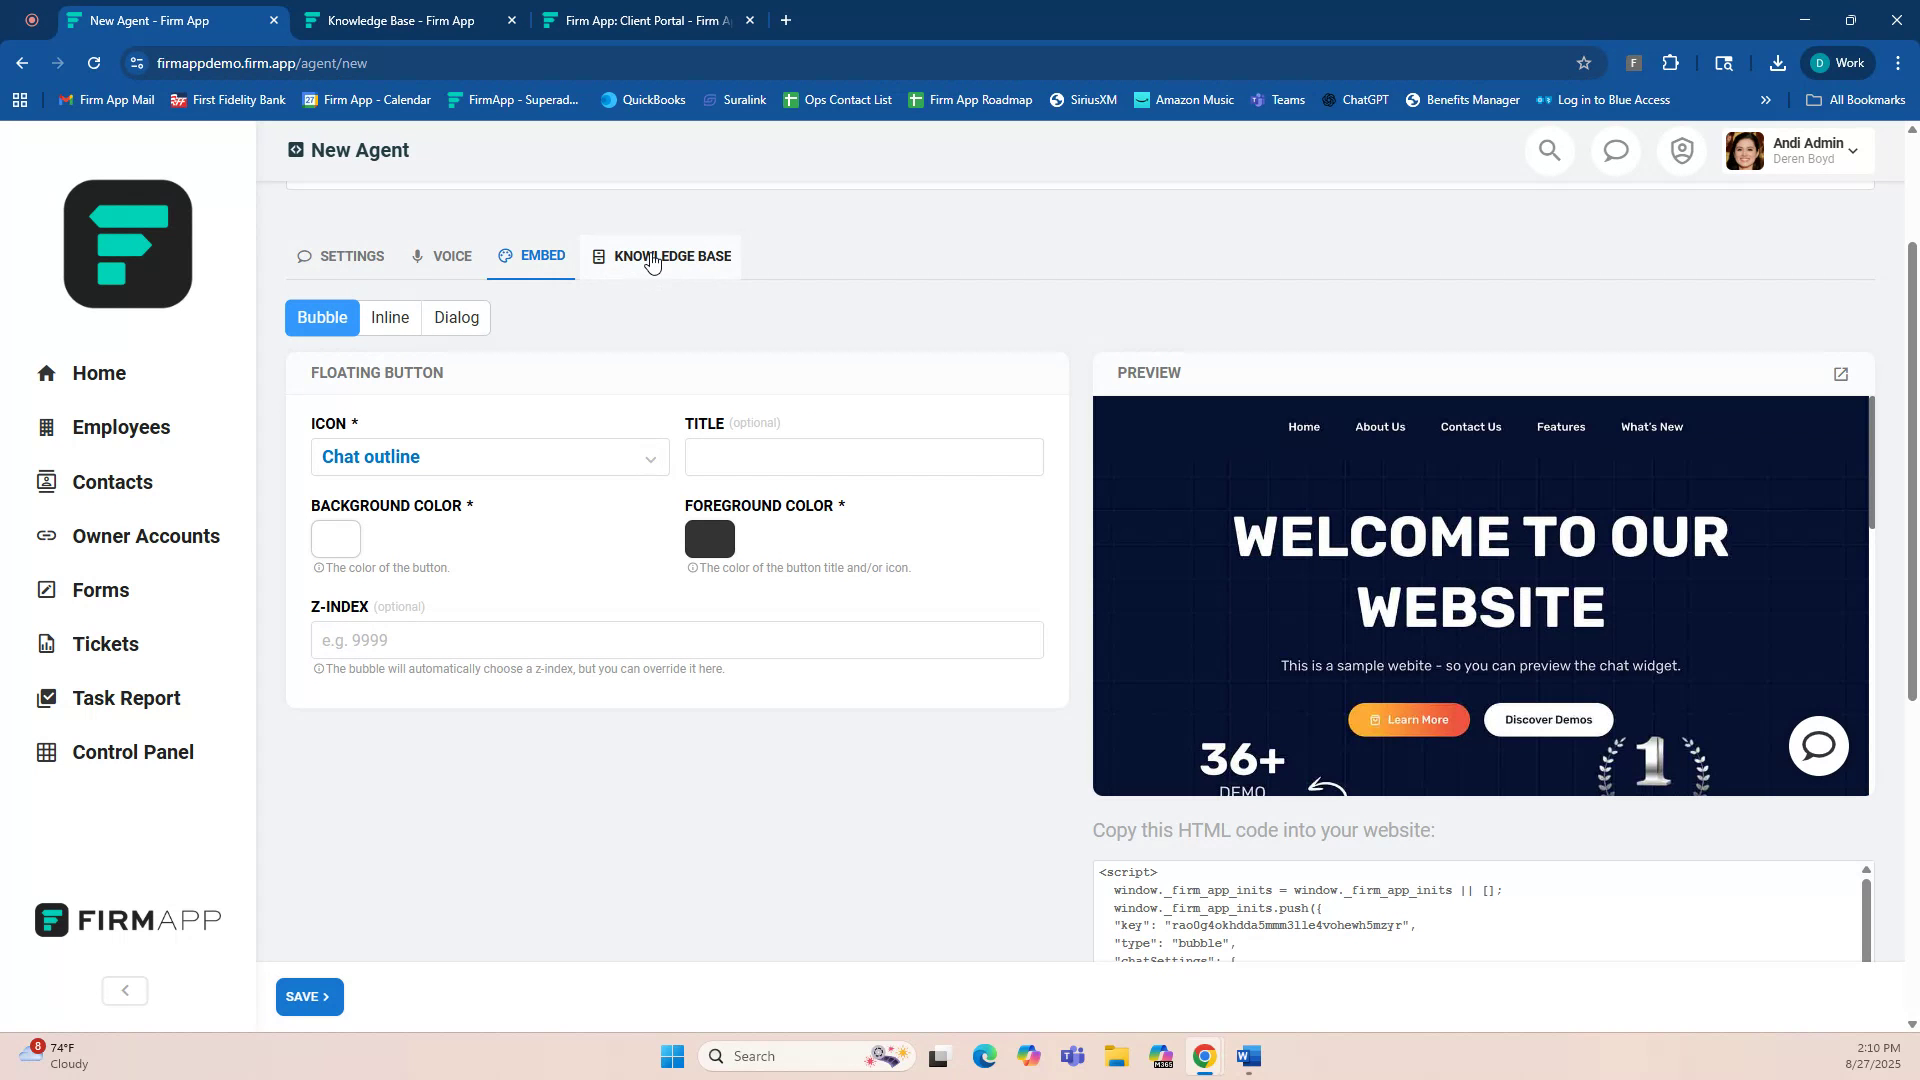This screenshot has height=1080, width=1920.
Task: Click the FirmApp logo at top of sidebar
Action: [x=127, y=243]
